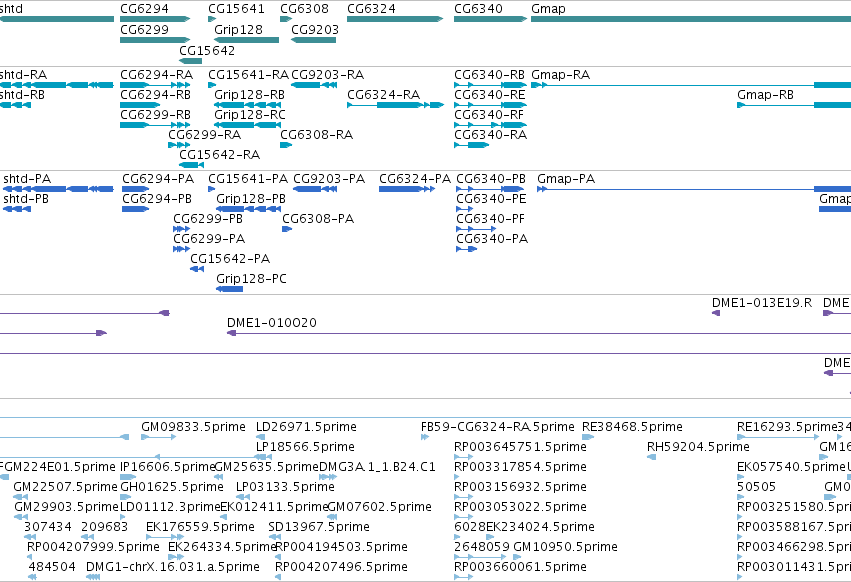Click the EK176559.5prime EST label
Image resolution: width=851 pixels, height=582 pixels.
tap(200, 527)
